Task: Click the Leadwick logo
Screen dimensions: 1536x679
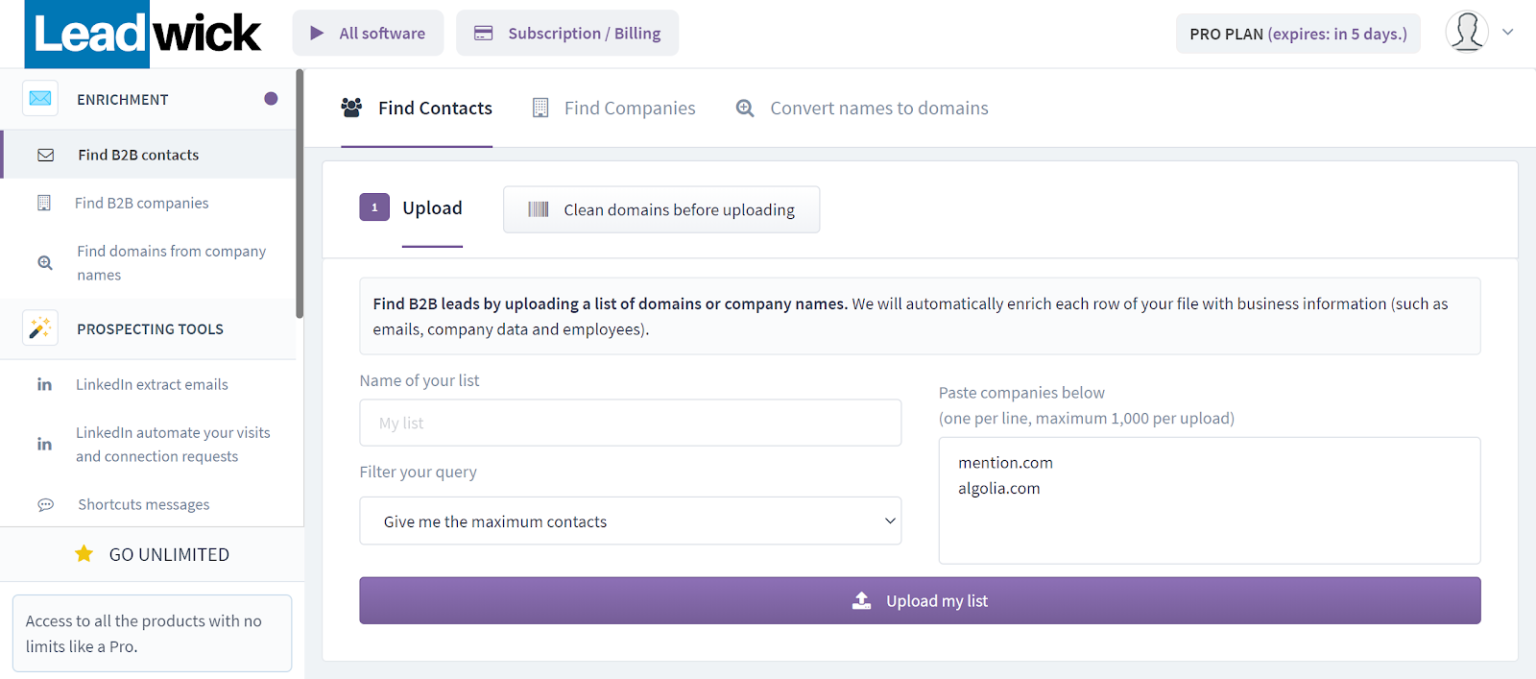Action: point(147,34)
